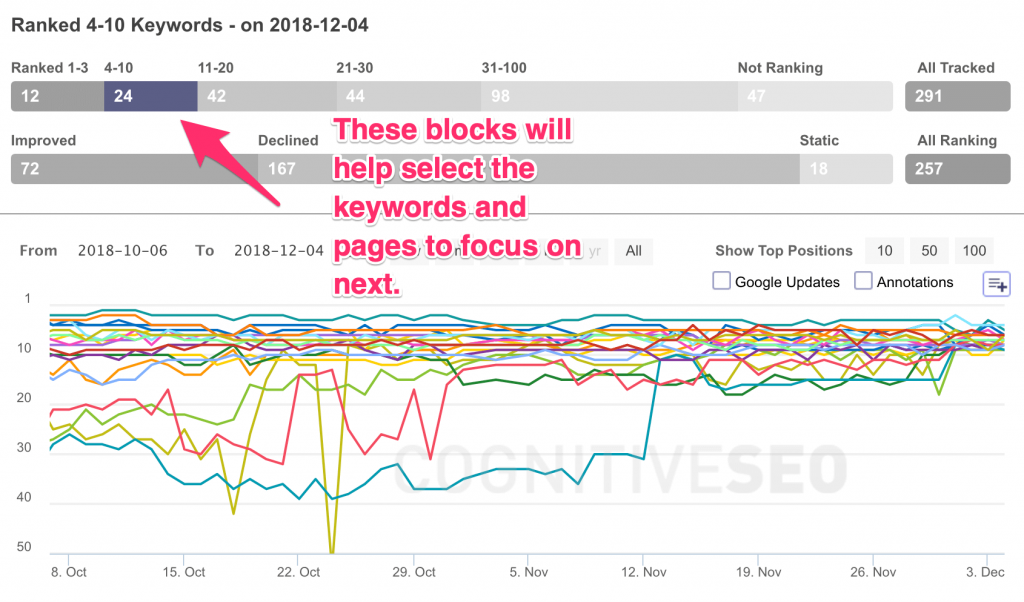Viewport: 1024px width, 602px height.
Task: Edit the From date 2018-10-06 field
Action: [123, 251]
